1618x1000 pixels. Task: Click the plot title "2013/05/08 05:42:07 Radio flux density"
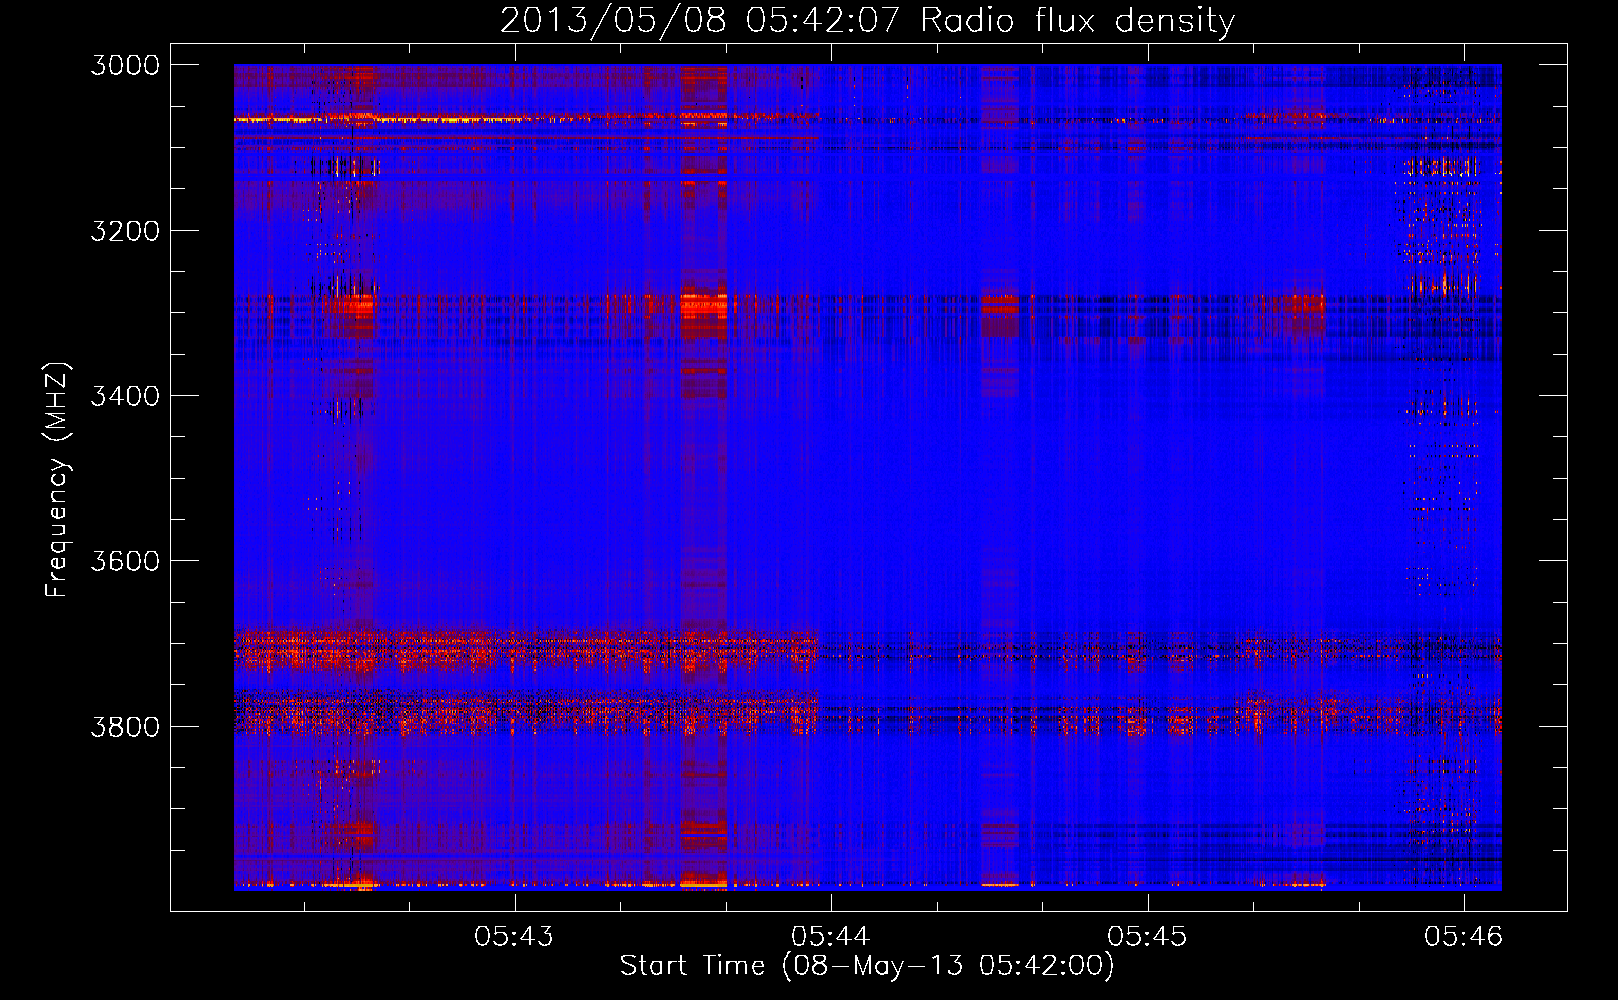[x=867, y=20]
